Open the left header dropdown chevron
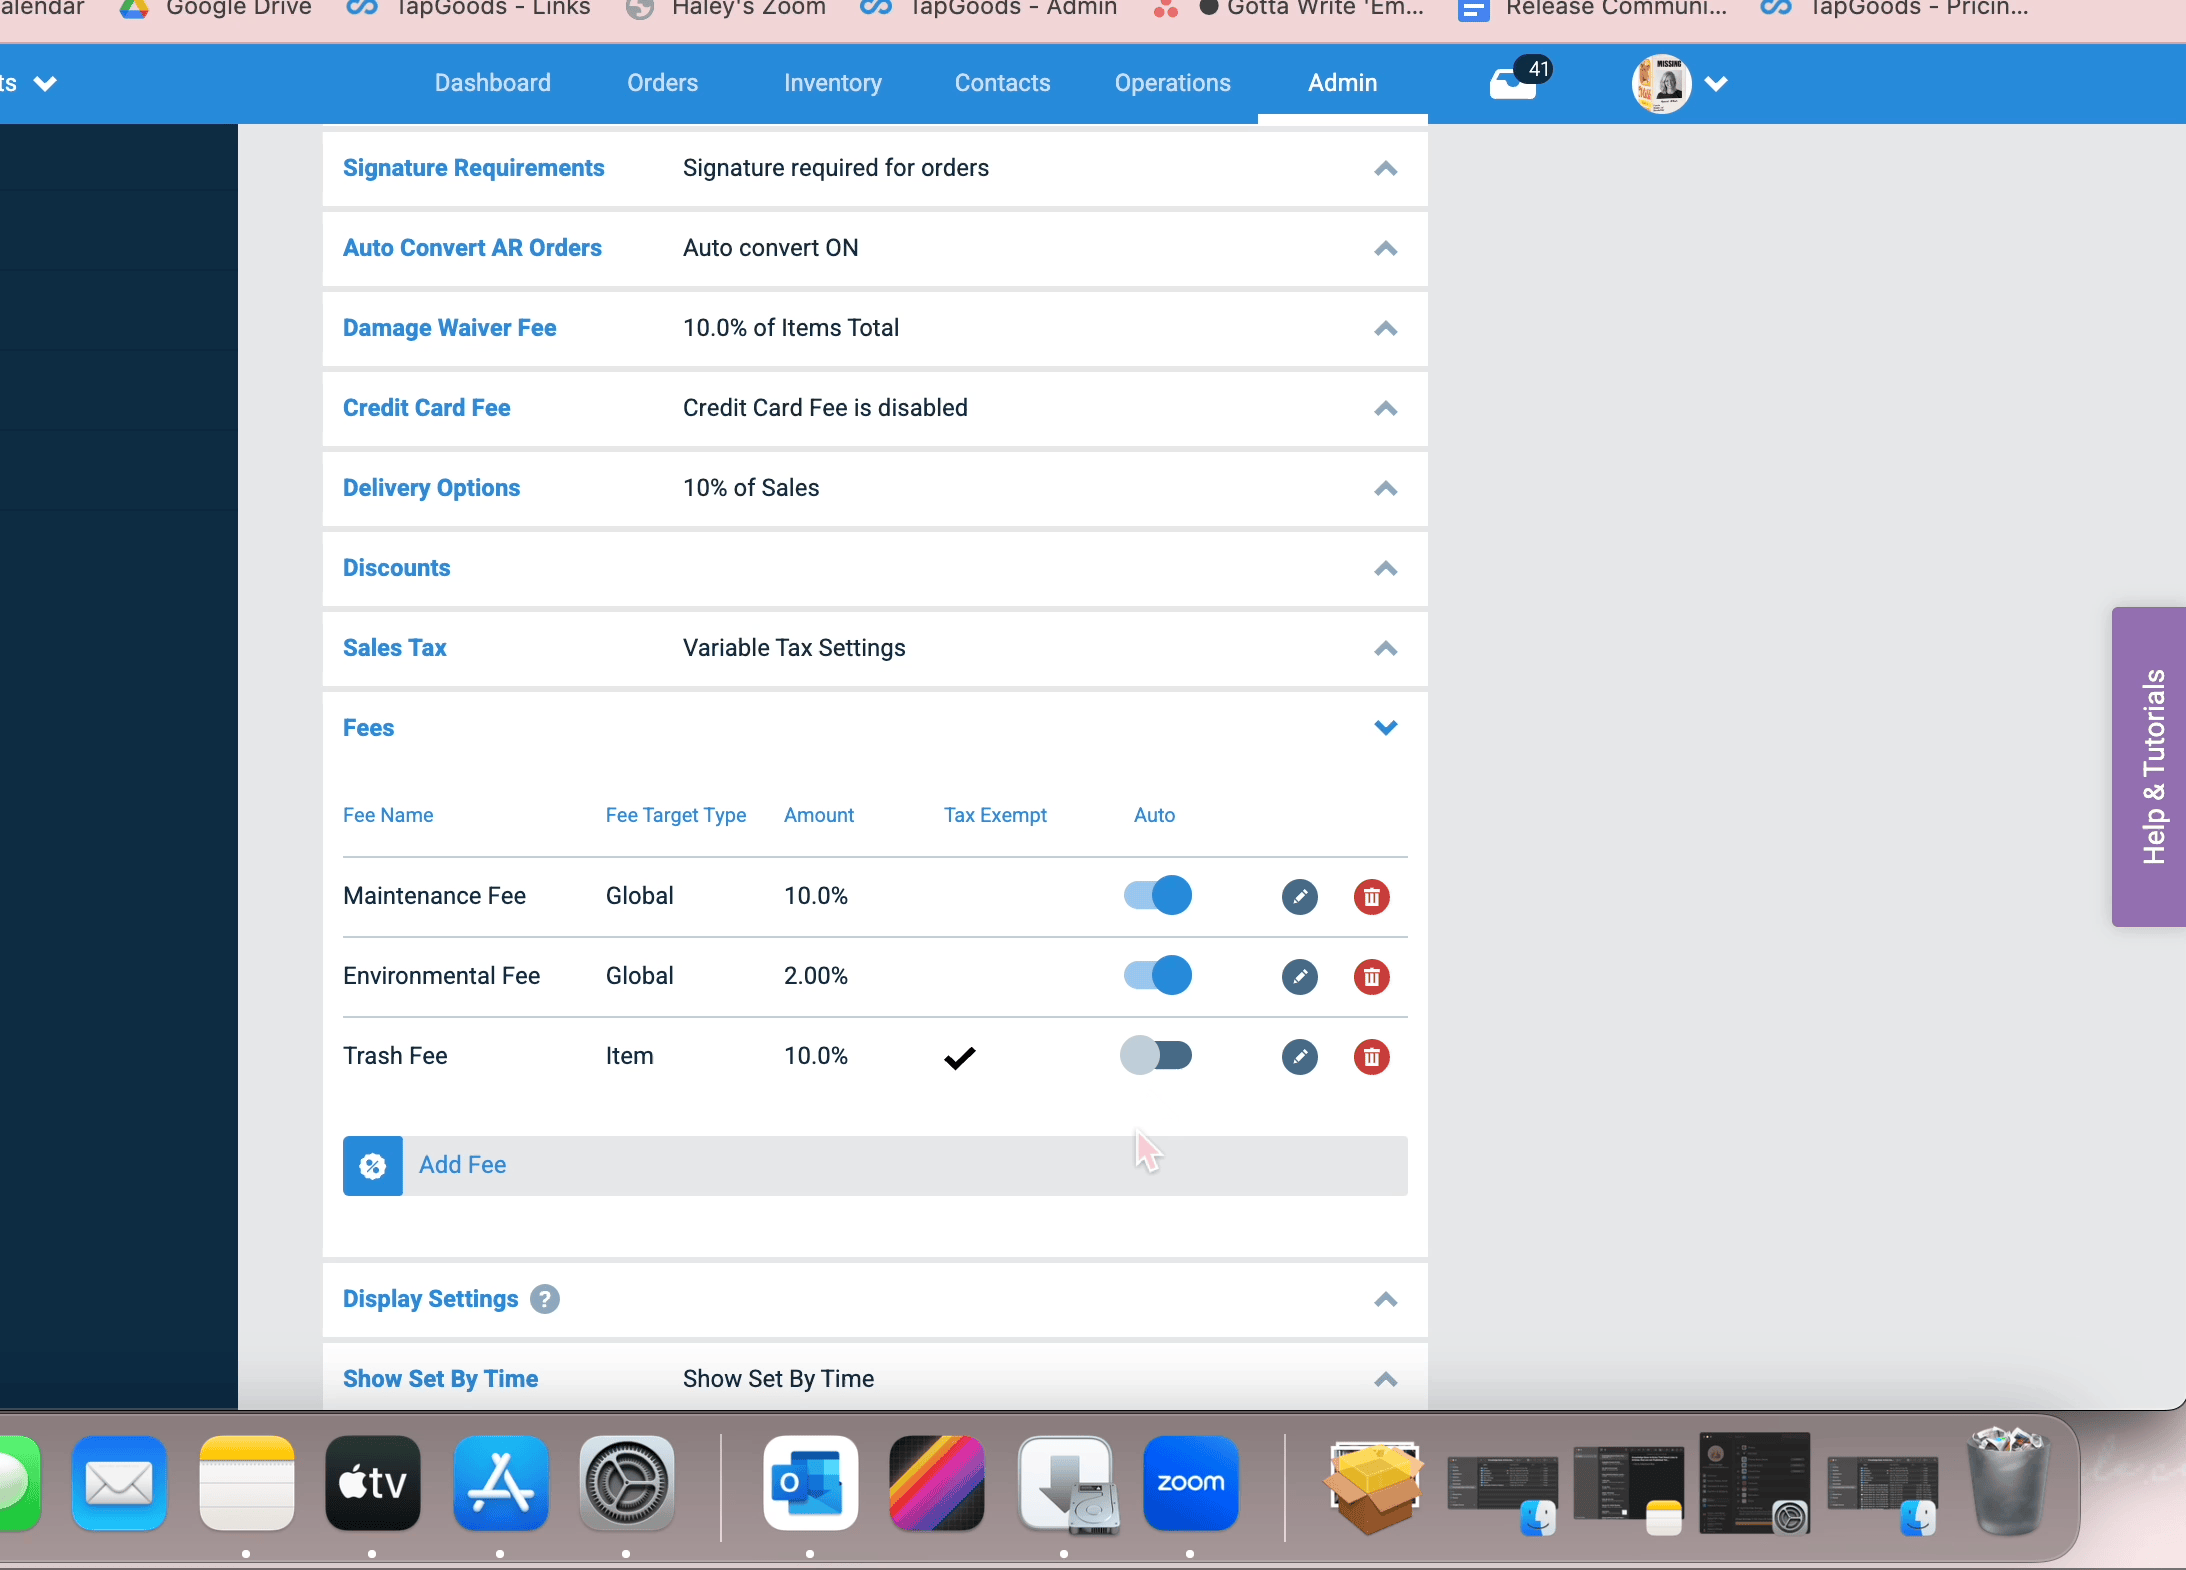 (45, 83)
